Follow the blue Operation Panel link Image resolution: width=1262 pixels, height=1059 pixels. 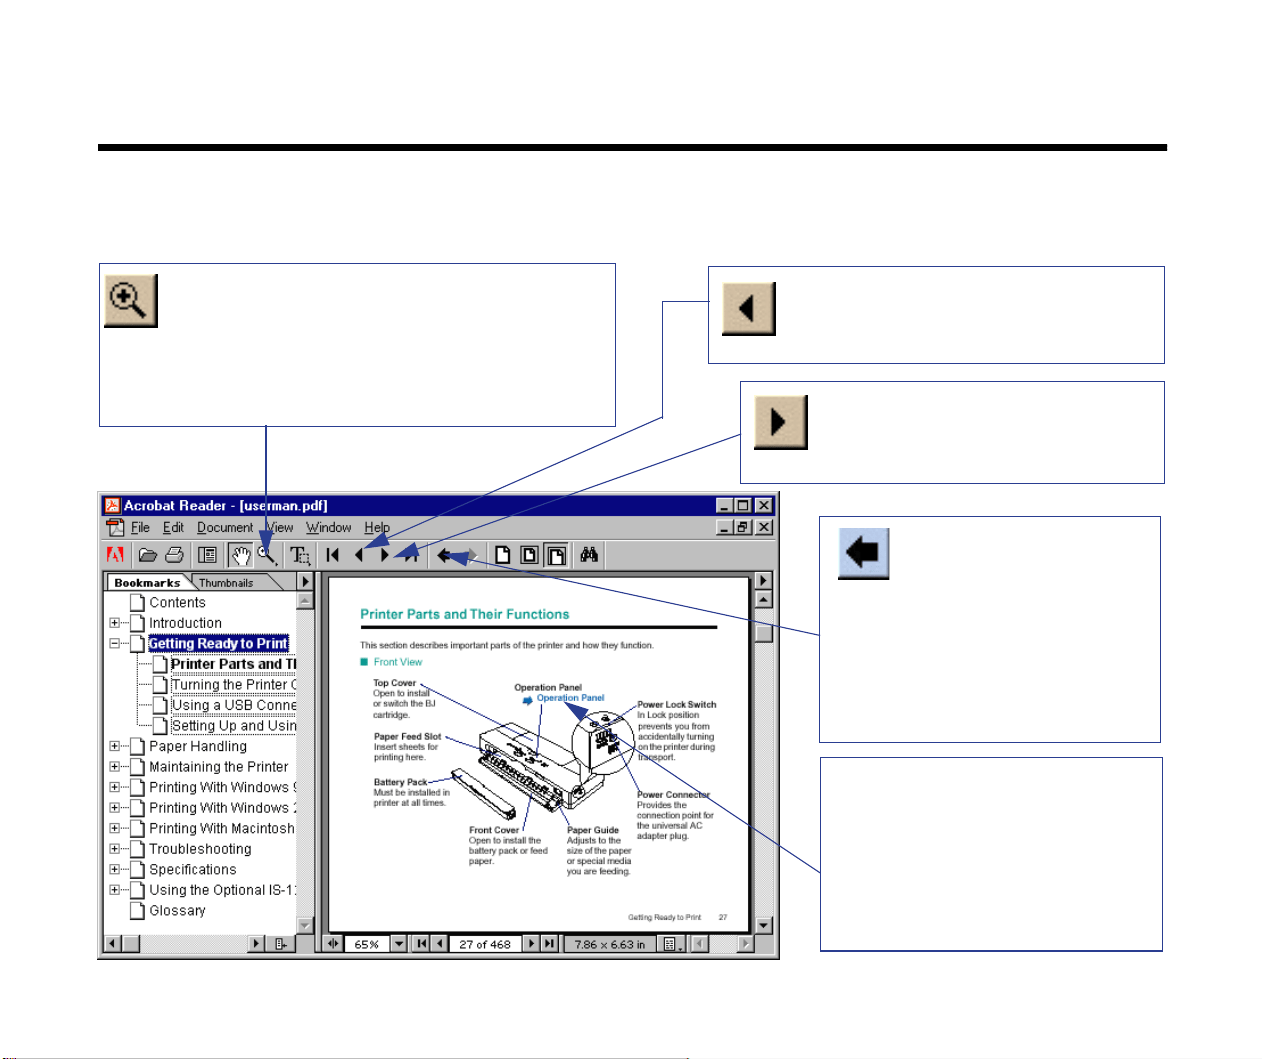(570, 698)
